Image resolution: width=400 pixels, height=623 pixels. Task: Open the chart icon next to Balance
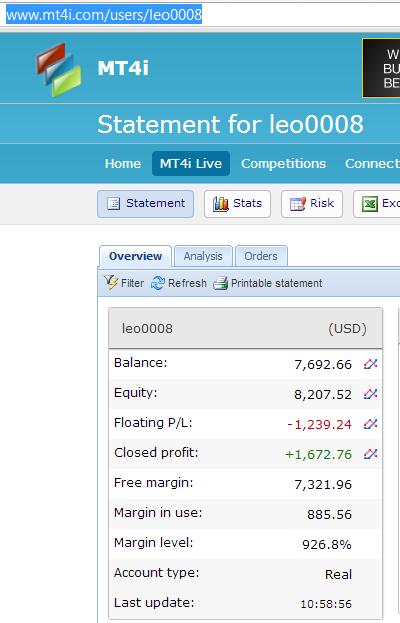click(370, 364)
